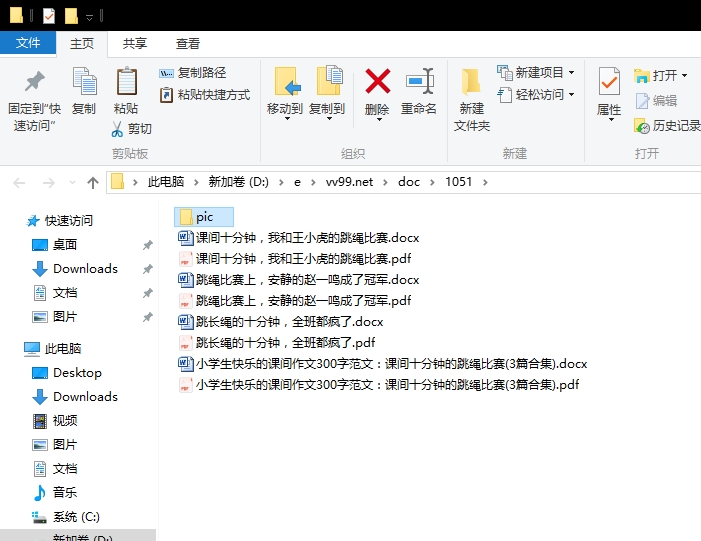This screenshot has width=701, height=541.
Task: Click 此电脑 in address path
Action: [166, 182]
